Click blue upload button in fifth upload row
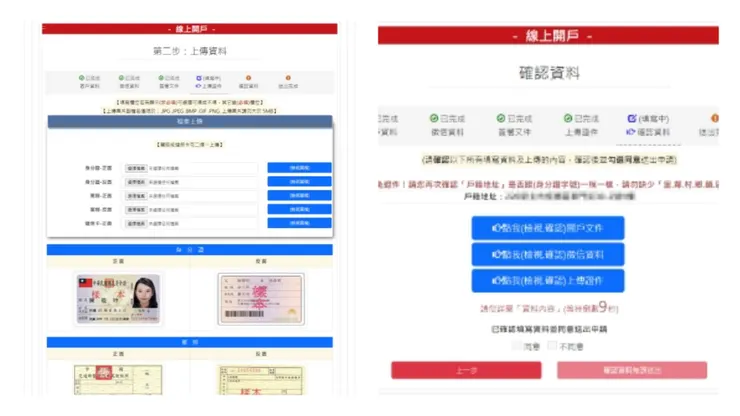 (299, 223)
